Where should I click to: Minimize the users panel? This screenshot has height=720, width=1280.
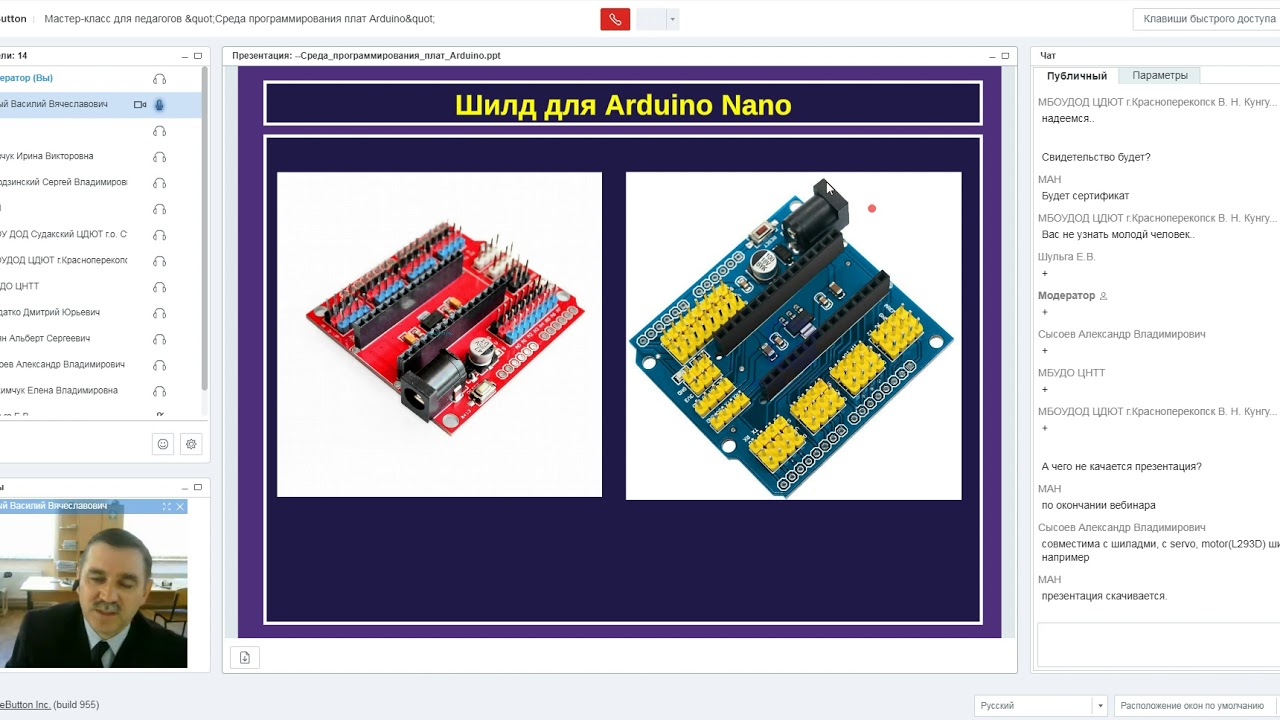pyautogui.click(x=185, y=56)
